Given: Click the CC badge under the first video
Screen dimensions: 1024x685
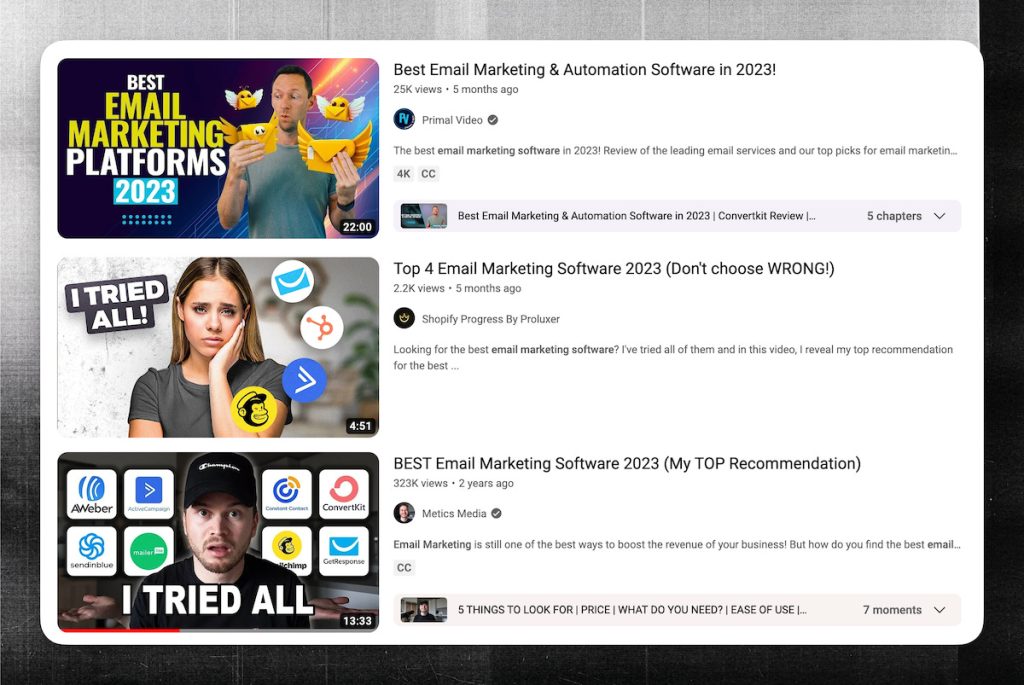Looking at the screenshot, I should point(428,174).
